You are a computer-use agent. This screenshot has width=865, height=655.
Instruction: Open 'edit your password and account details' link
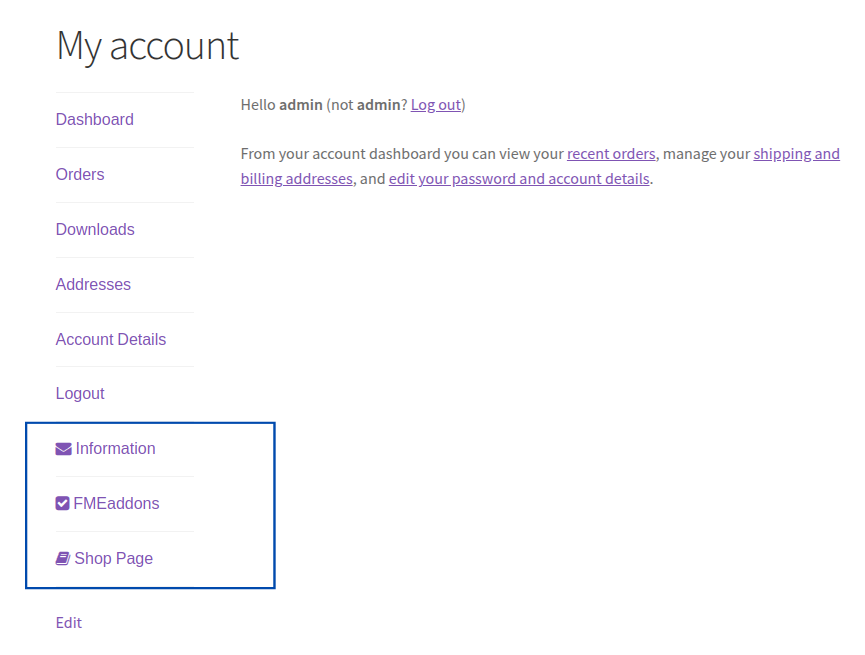[519, 179]
